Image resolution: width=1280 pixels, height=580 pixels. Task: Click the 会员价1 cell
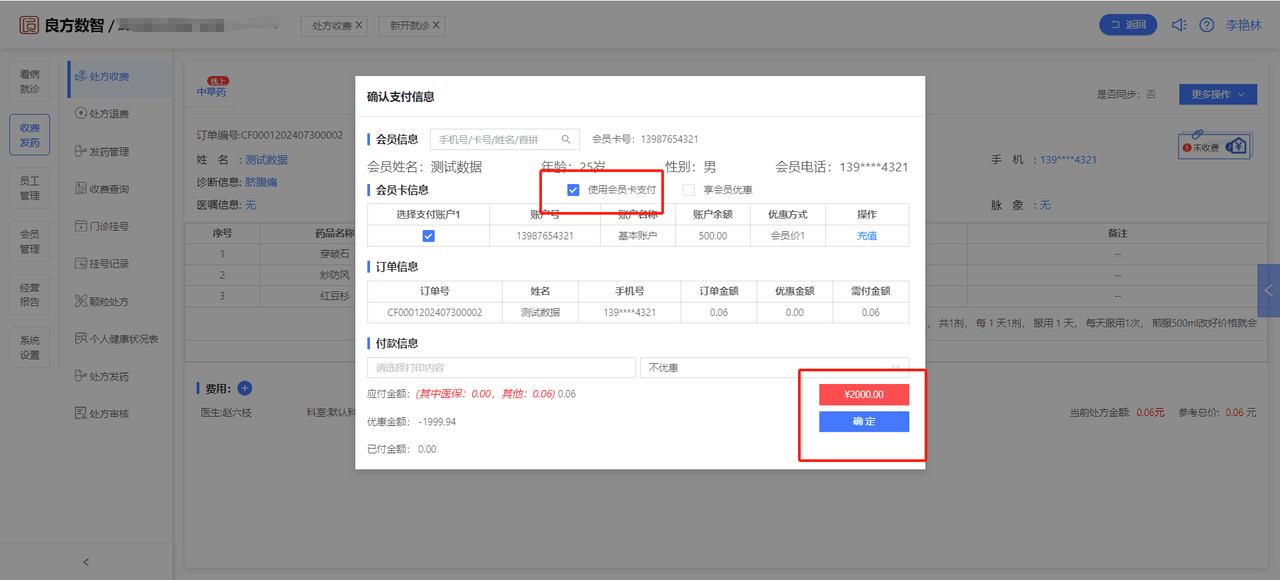787,236
